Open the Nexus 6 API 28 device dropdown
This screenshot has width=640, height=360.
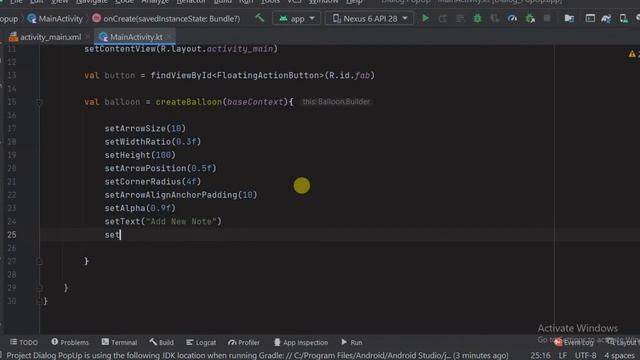point(369,18)
